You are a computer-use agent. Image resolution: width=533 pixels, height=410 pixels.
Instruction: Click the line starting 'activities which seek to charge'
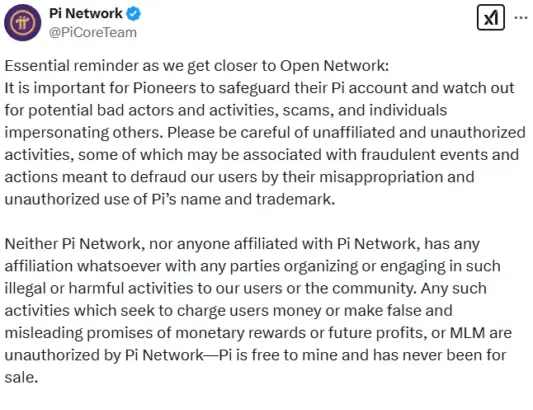click(228, 311)
